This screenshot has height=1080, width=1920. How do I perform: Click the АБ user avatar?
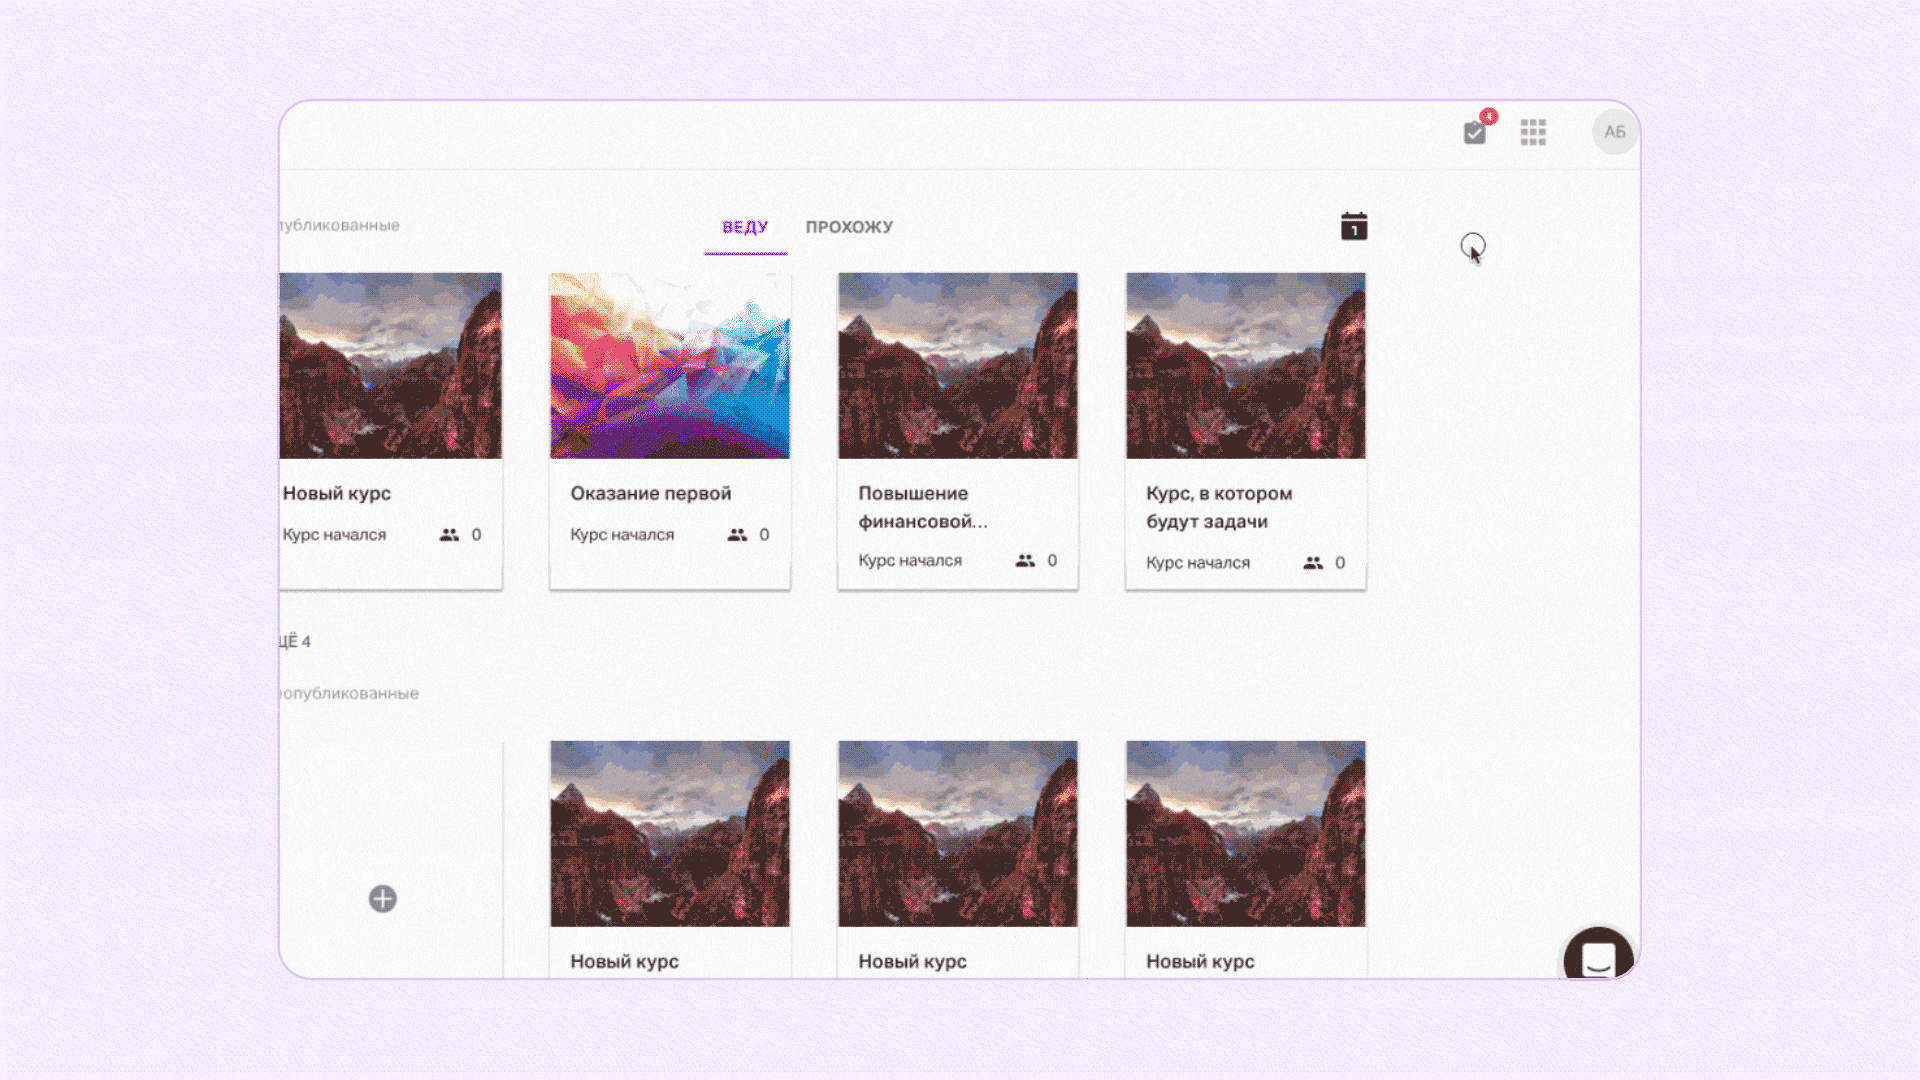(1614, 132)
